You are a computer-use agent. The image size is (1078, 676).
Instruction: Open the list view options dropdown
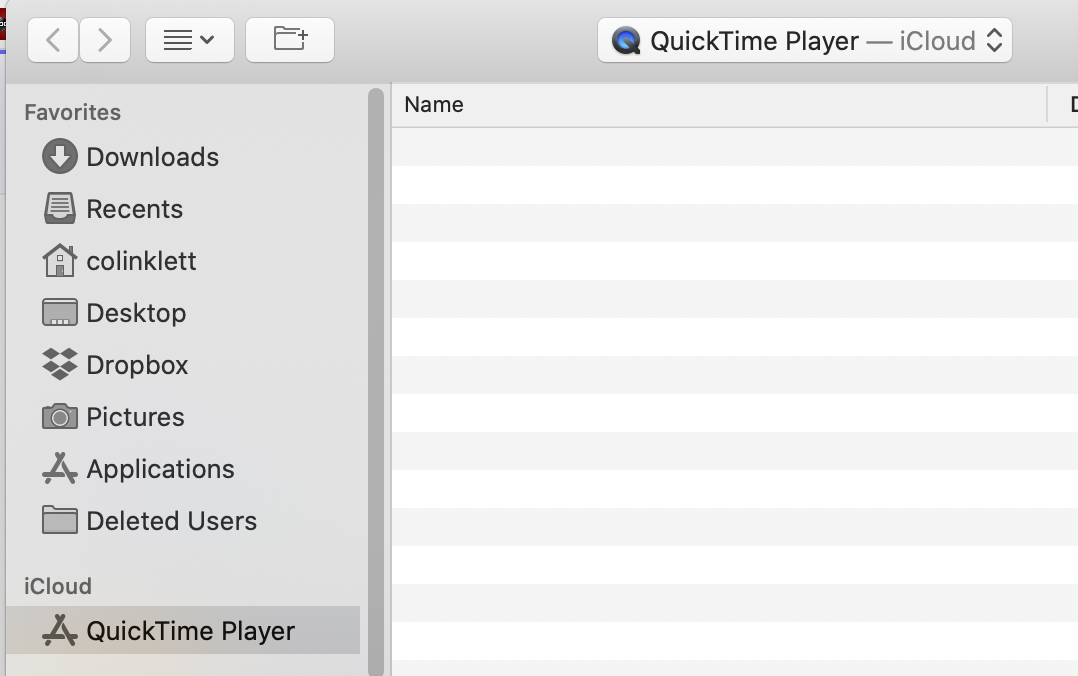click(190, 41)
